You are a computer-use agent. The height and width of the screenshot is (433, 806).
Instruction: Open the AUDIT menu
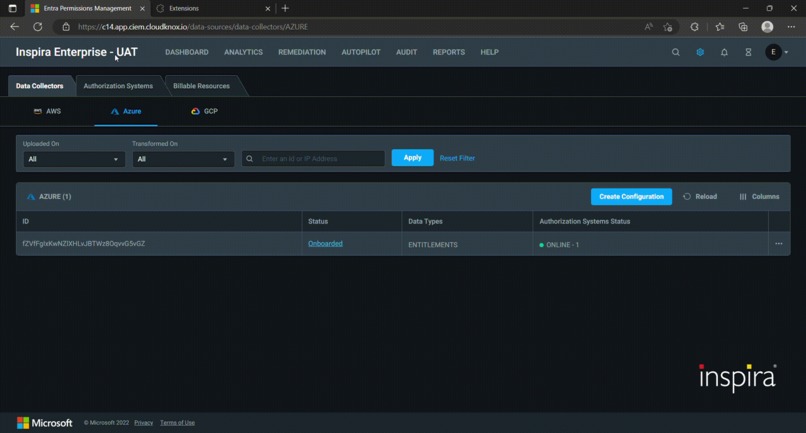[407, 52]
